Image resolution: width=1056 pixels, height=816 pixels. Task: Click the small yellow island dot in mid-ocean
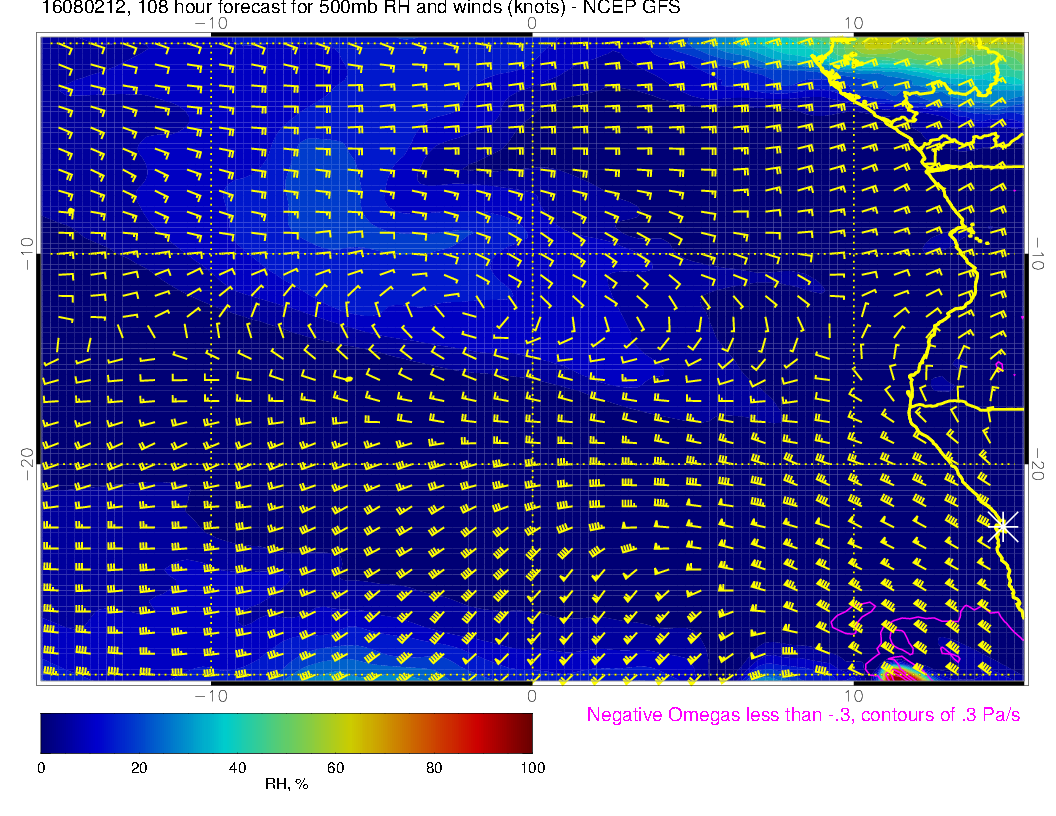tap(347, 379)
